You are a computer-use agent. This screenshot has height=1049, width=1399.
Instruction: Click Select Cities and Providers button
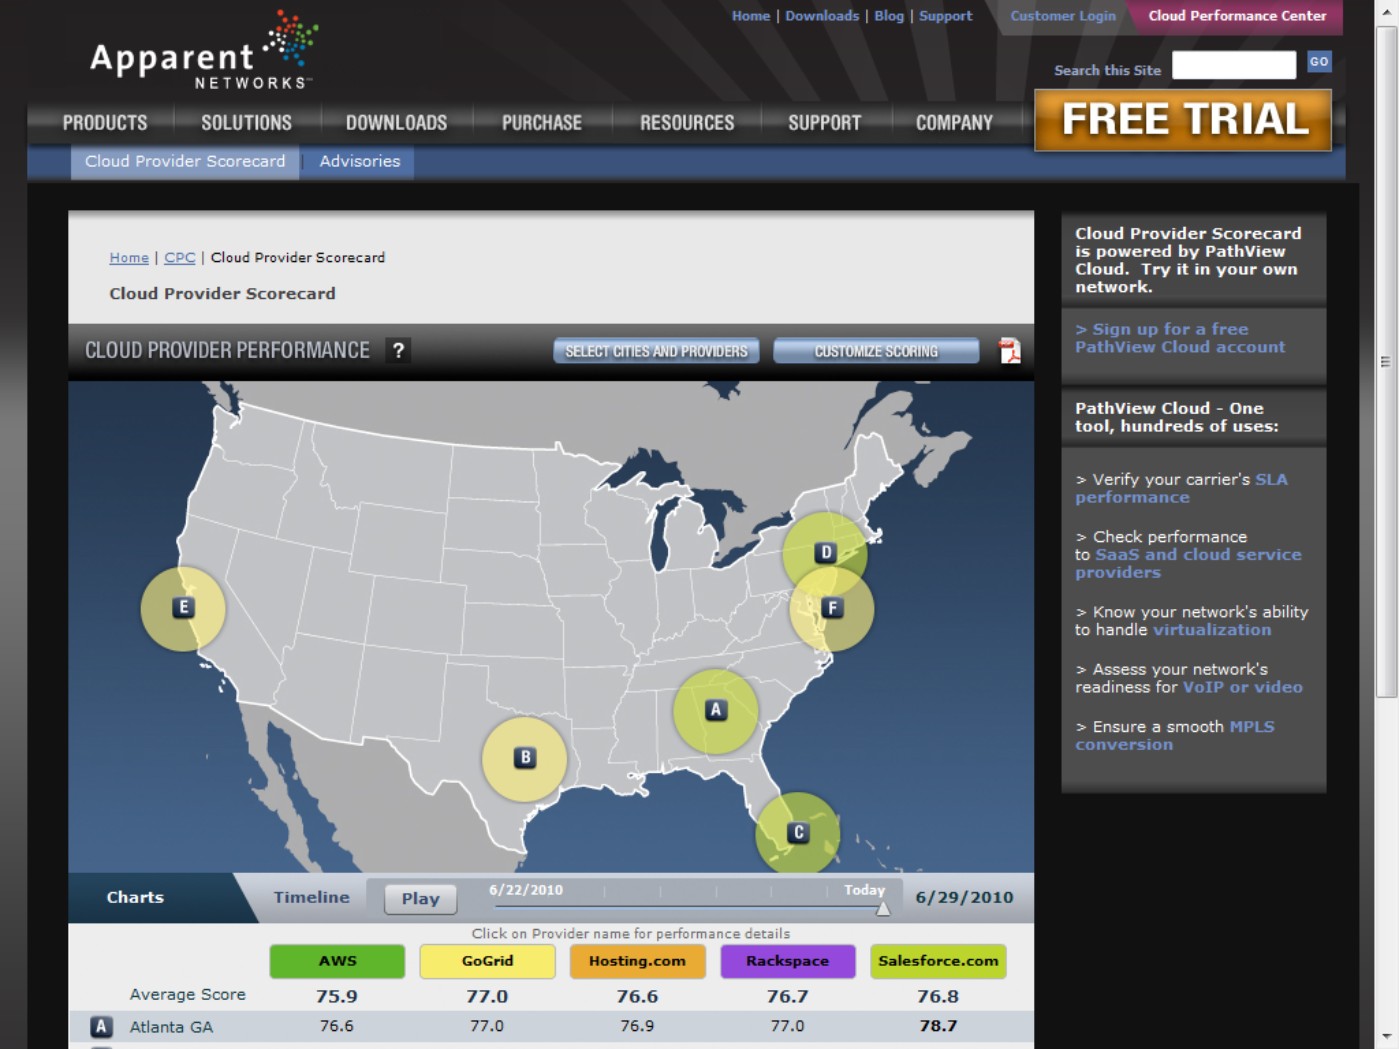tap(656, 351)
